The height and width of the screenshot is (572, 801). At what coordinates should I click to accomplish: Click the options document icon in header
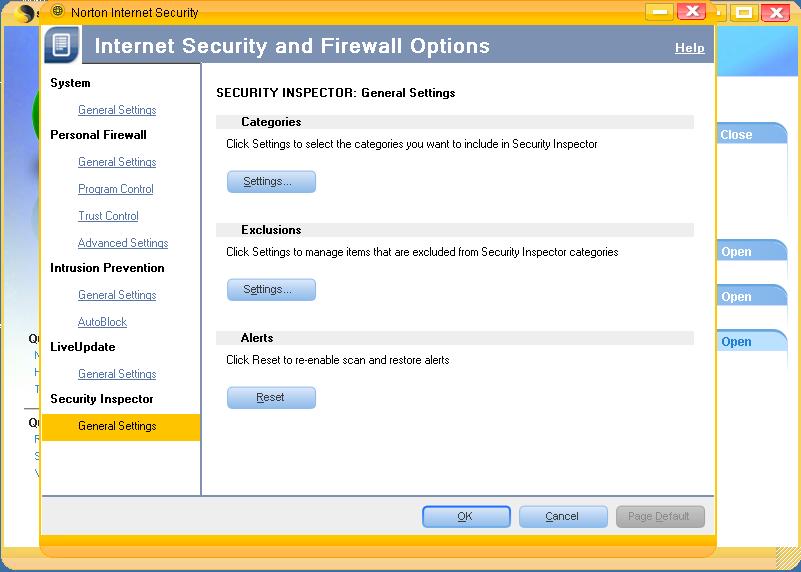coord(61,44)
